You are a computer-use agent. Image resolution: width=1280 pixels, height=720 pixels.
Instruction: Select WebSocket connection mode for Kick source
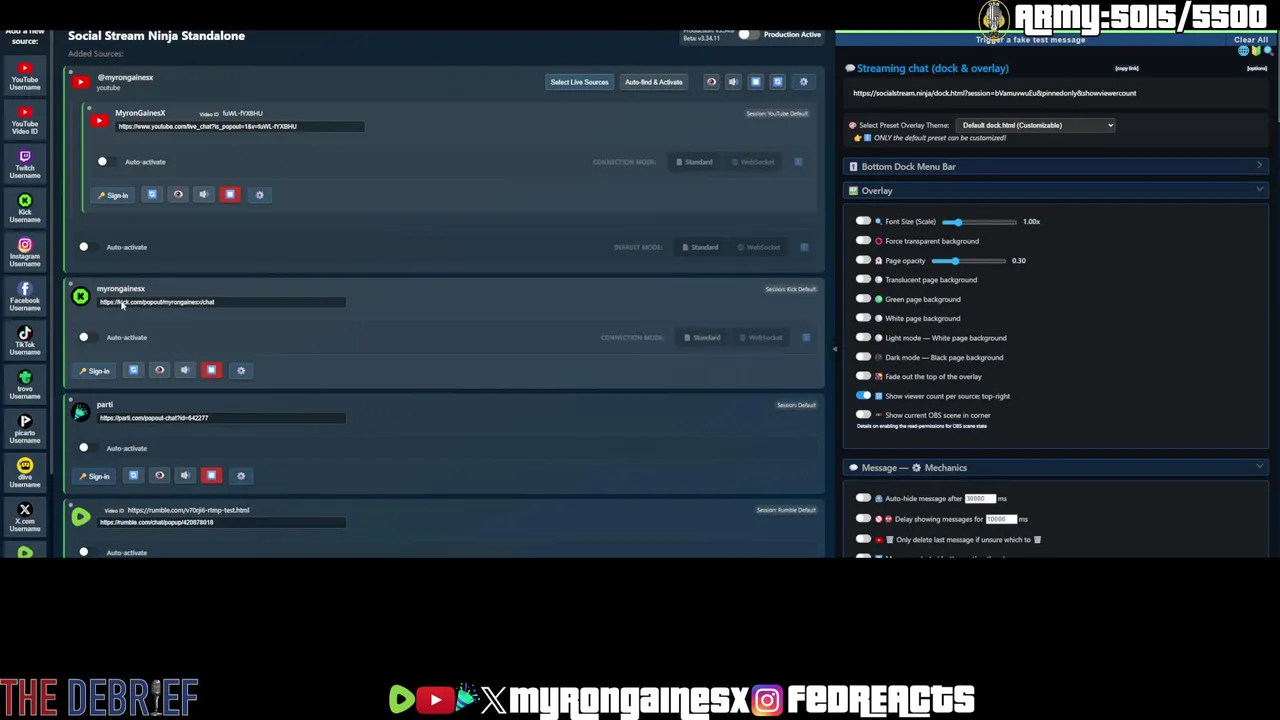tap(761, 338)
